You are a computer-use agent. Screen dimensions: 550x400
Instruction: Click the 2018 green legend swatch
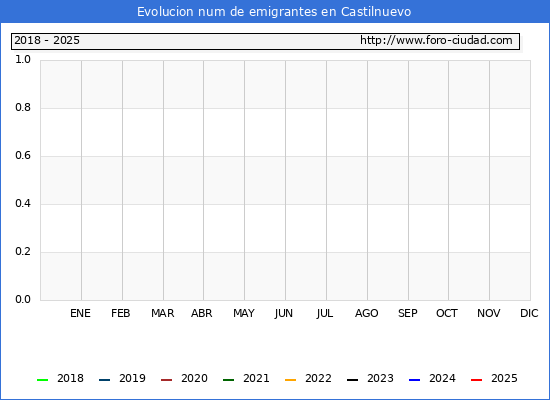42,380
